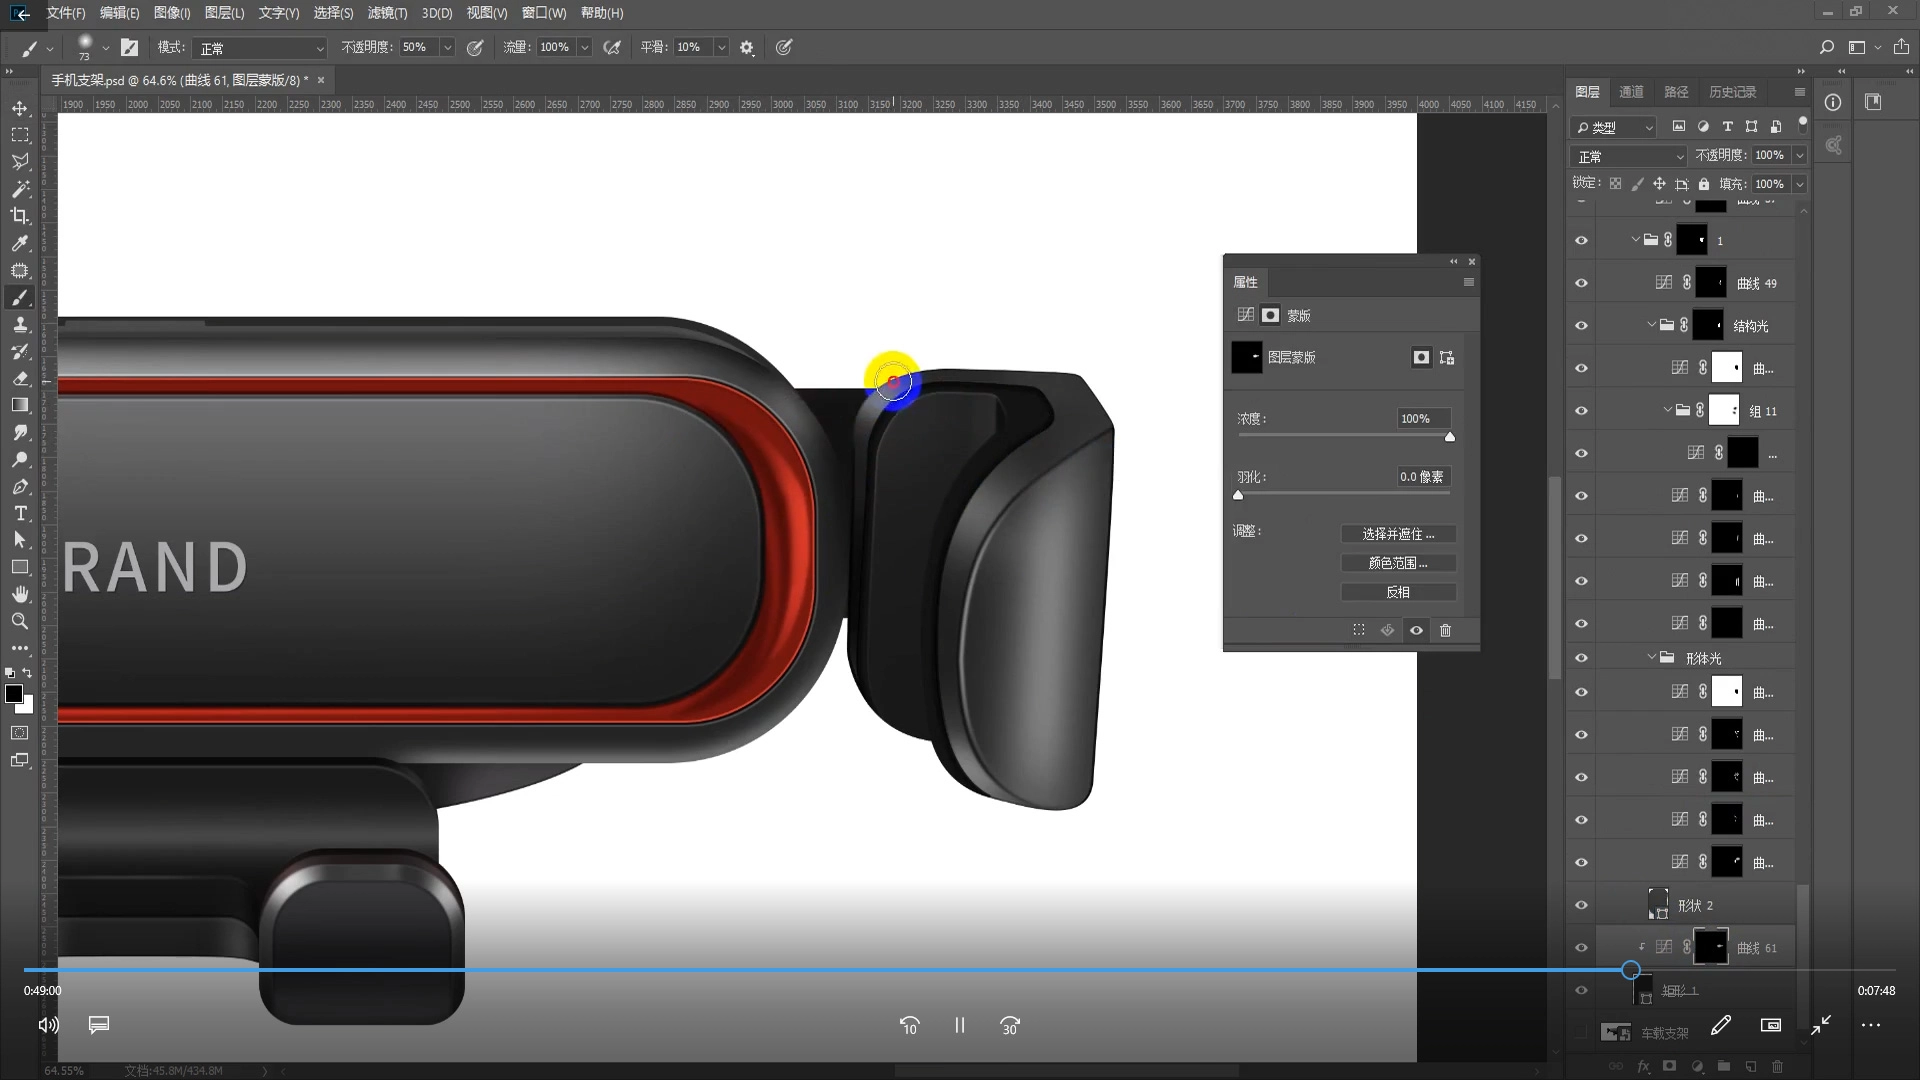The image size is (1920, 1080).
Task: Open the 滤镜(T) menu
Action: coord(387,13)
